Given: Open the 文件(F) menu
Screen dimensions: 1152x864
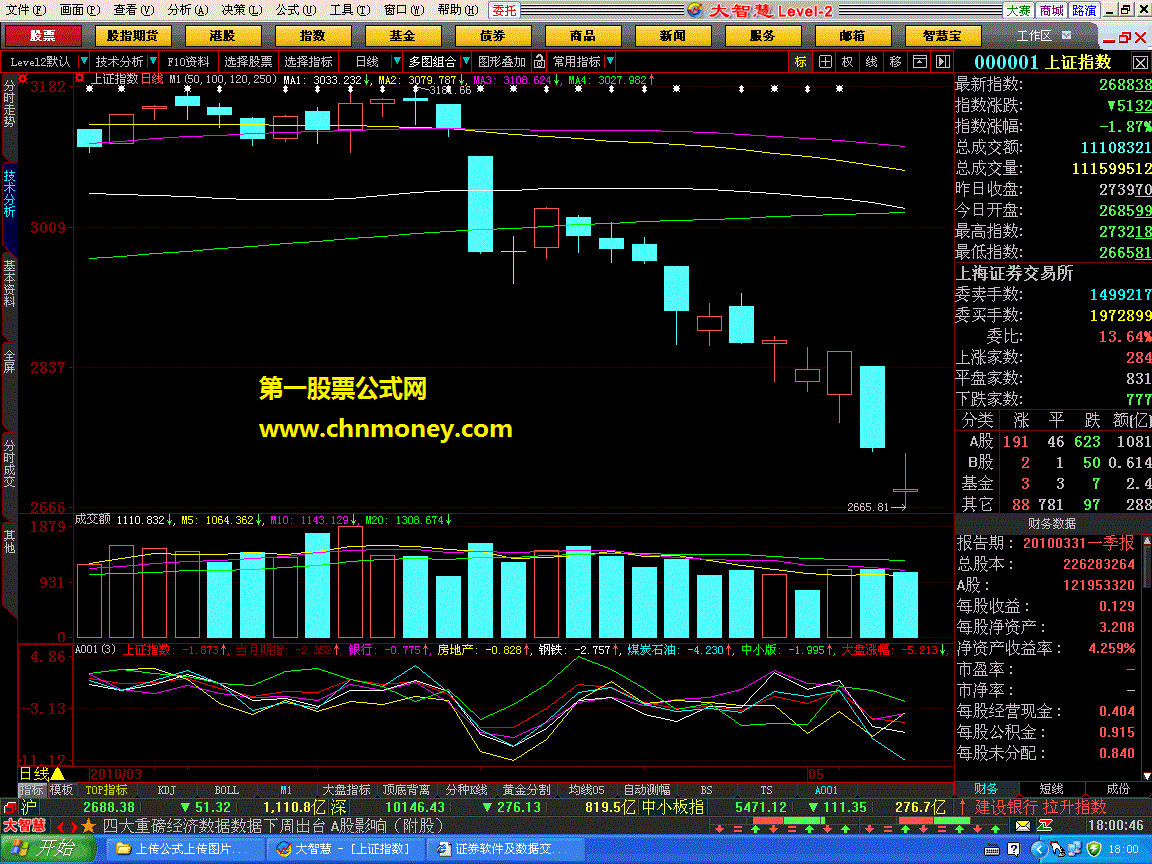Looking at the screenshot, I should point(26,10).
